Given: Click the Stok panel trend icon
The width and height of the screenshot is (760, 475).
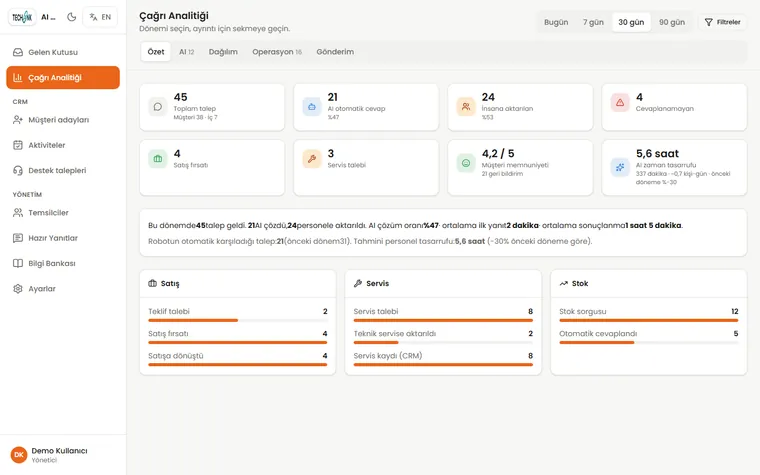Looking at the screenshot, I should [x=564, y=283].
